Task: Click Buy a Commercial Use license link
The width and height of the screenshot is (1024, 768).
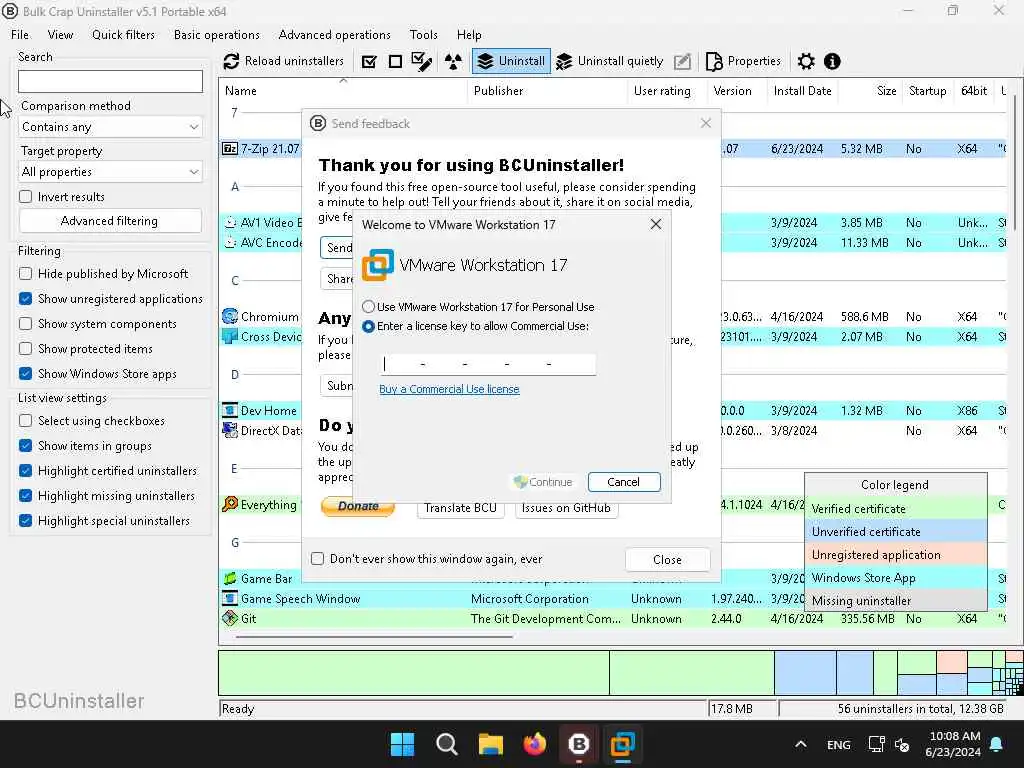Action: [x=449, y=389]
